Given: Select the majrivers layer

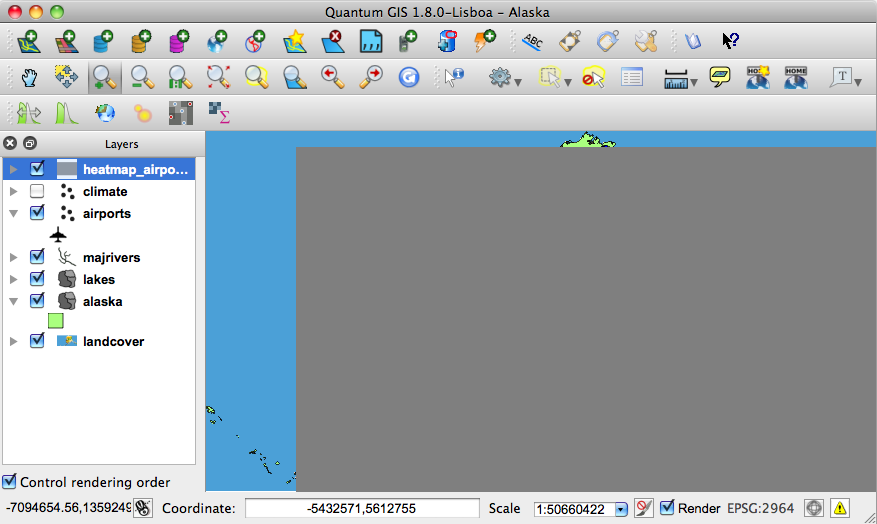Looking at the screenshot, I should point(111,257).
